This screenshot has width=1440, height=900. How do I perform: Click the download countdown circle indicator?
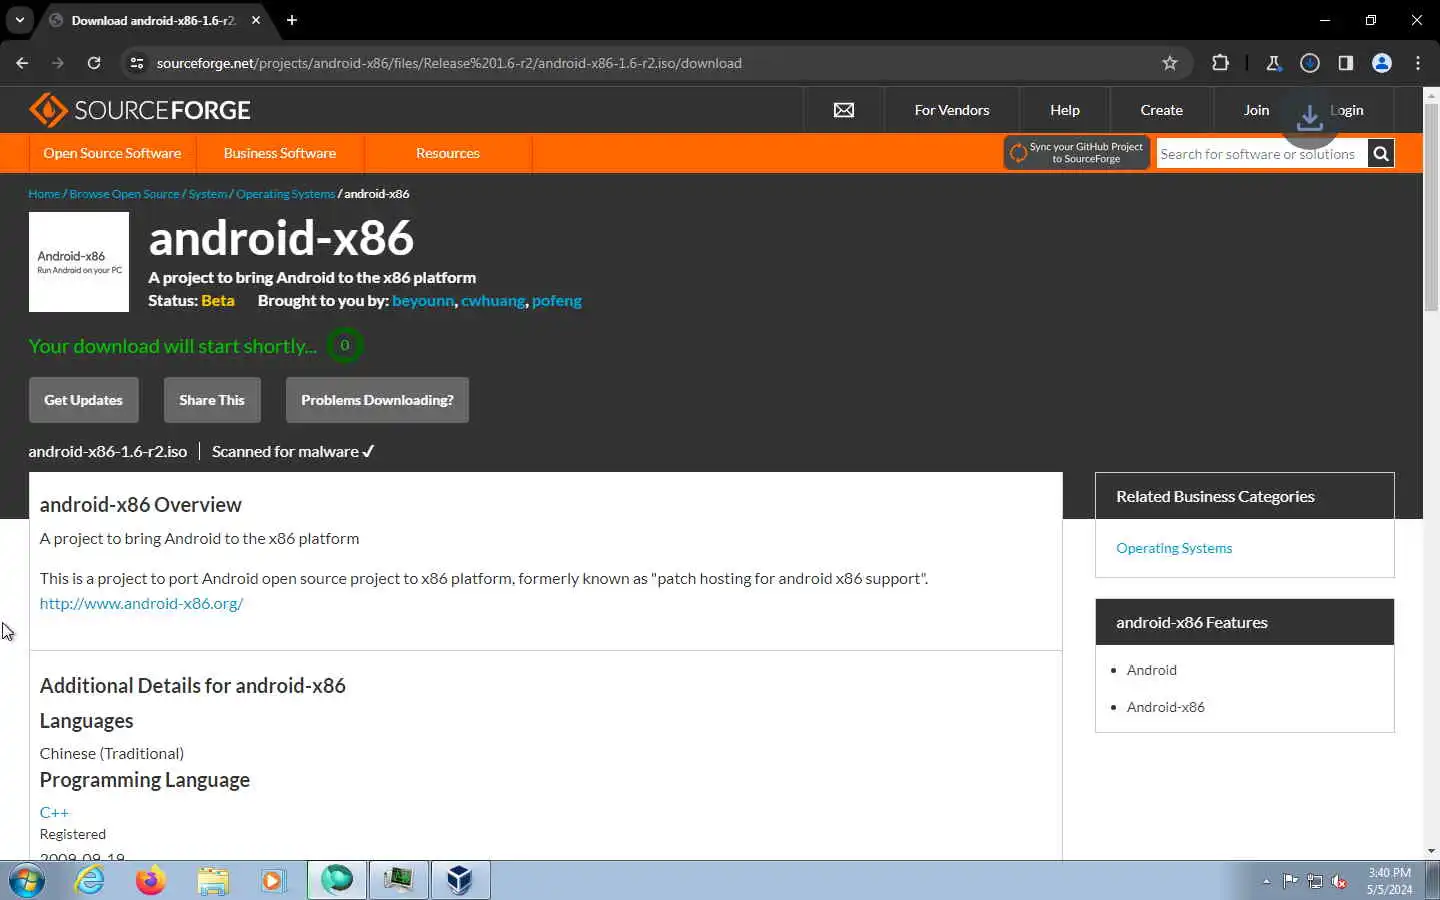point(344,346)
